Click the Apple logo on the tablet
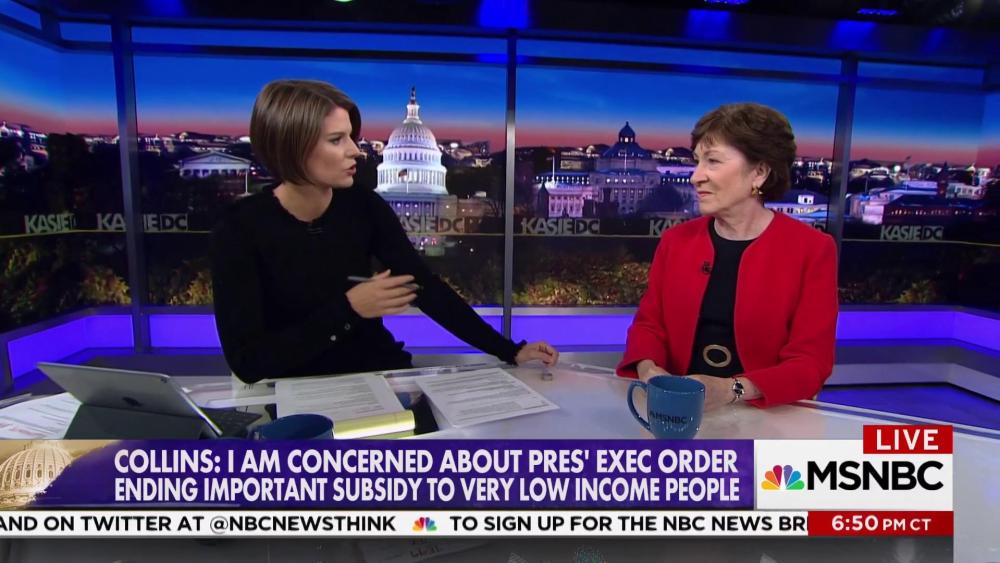This screenshot has height=563, width=1000. tap(133, 402)
